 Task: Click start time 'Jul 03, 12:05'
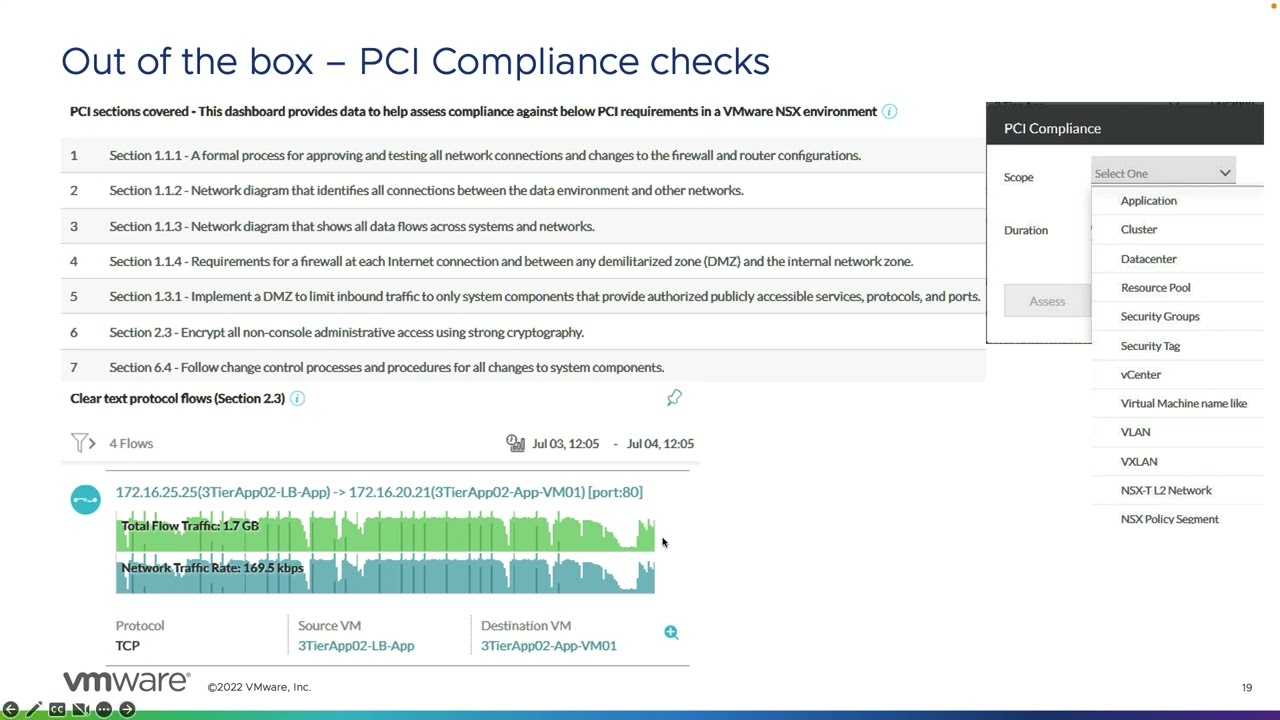pos(566,443)
